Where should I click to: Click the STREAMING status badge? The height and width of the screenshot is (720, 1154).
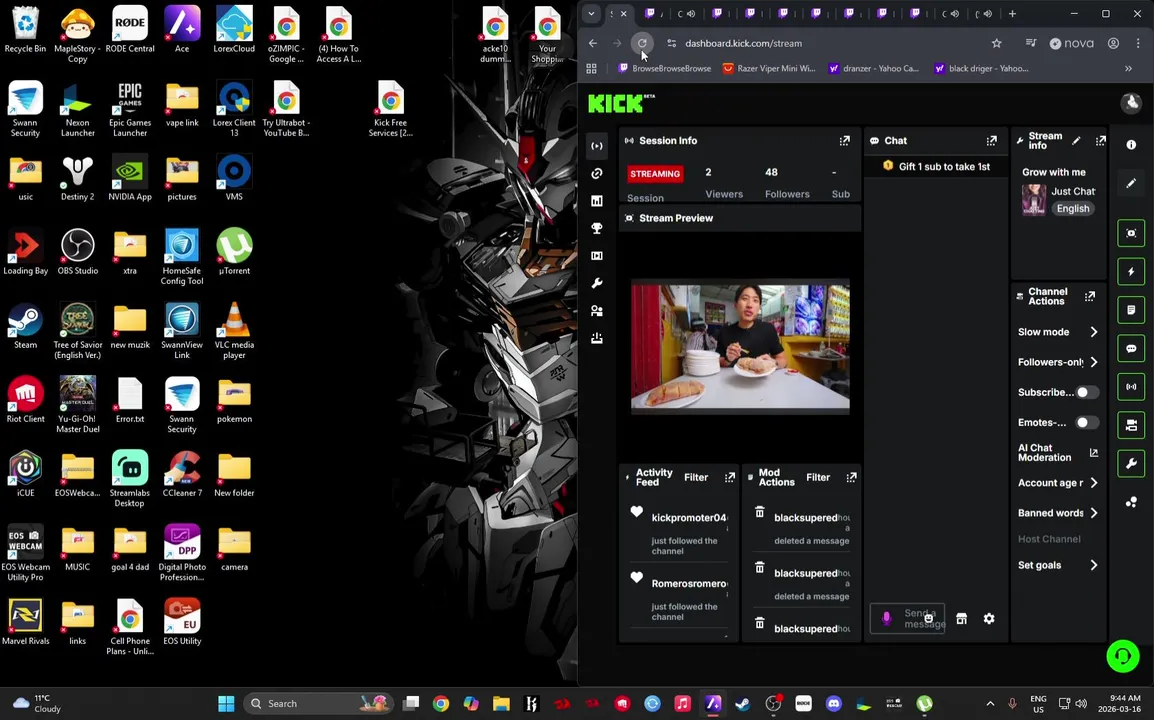coord(655,174)
